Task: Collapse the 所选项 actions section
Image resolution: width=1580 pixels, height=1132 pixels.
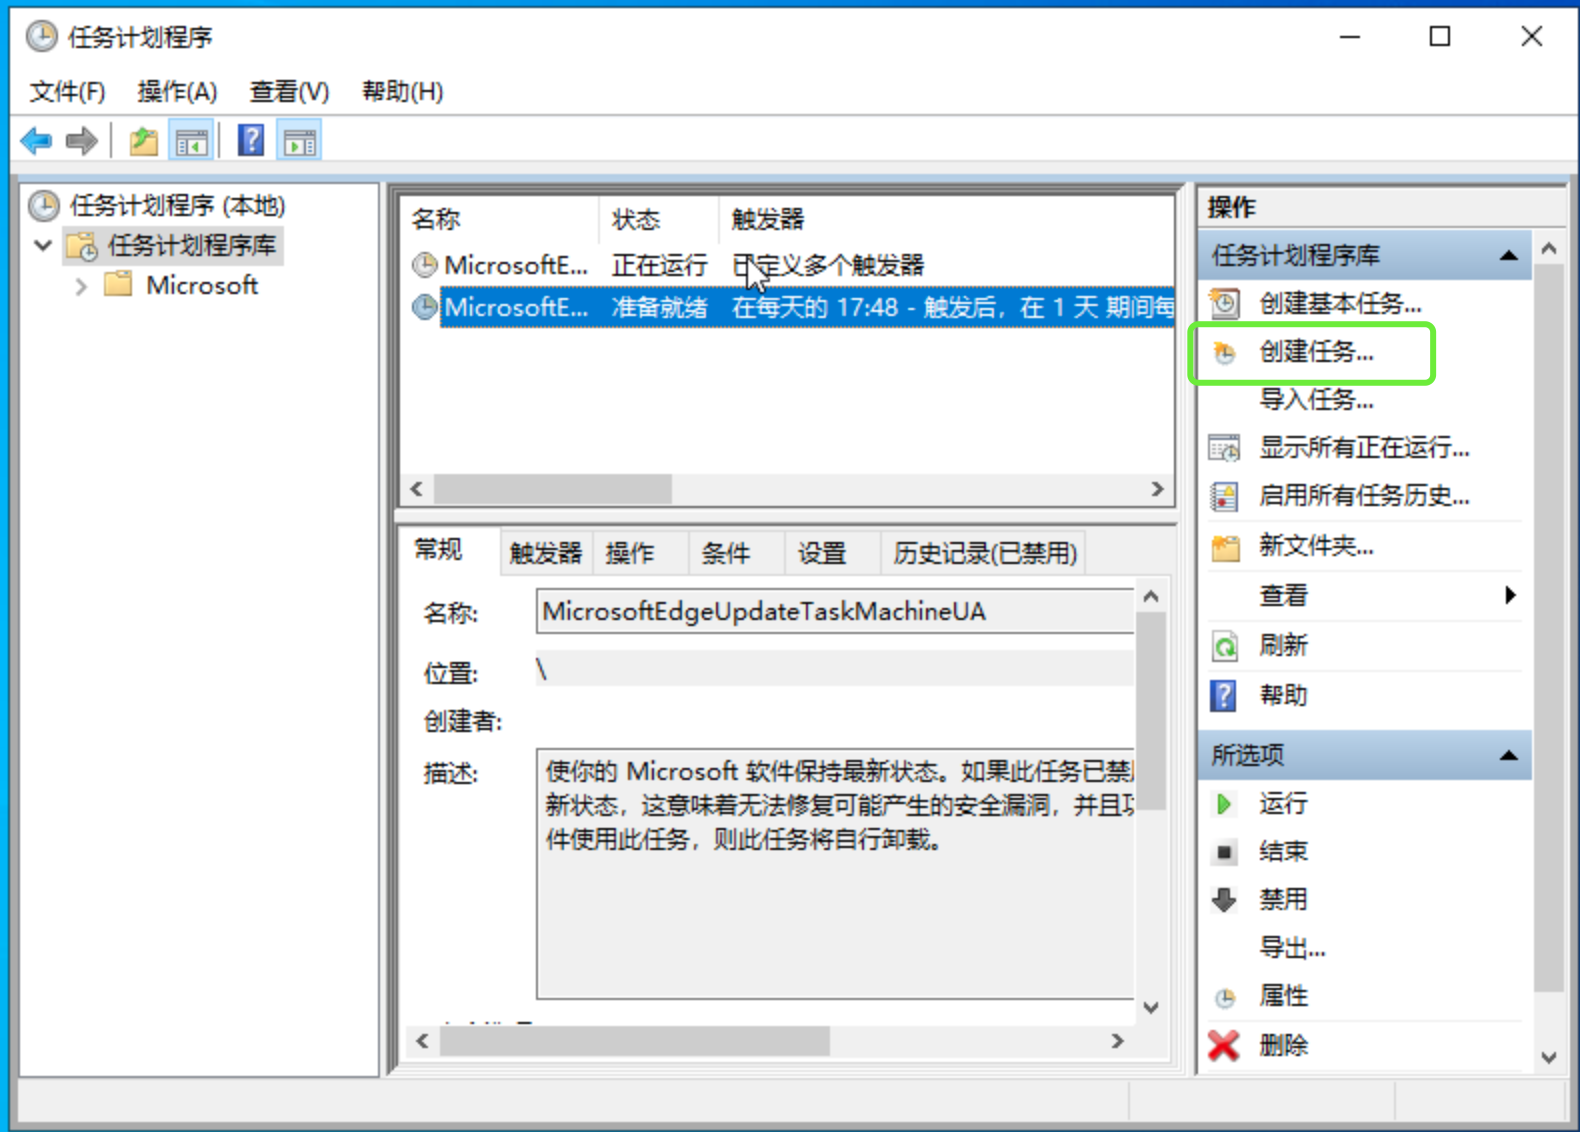Action: [x=1509, y=756]
